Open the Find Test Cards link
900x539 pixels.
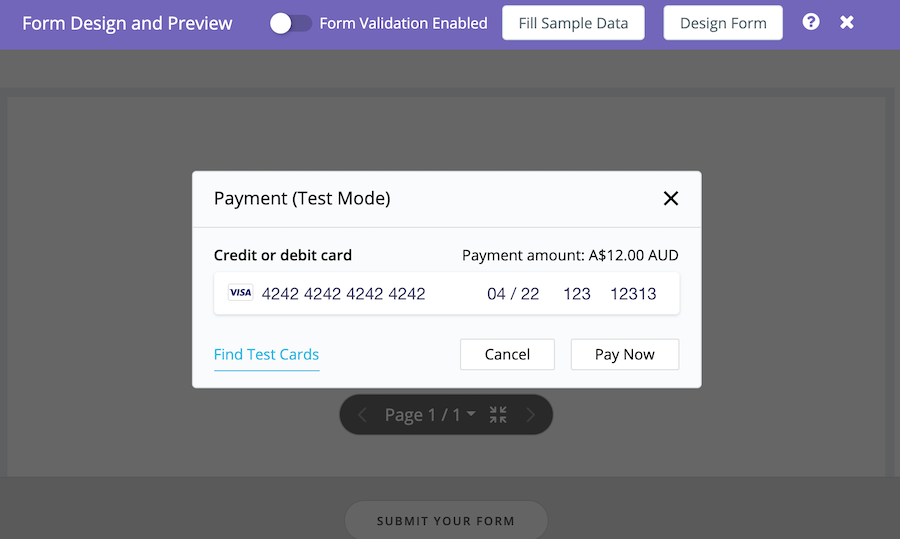[266, 354]
